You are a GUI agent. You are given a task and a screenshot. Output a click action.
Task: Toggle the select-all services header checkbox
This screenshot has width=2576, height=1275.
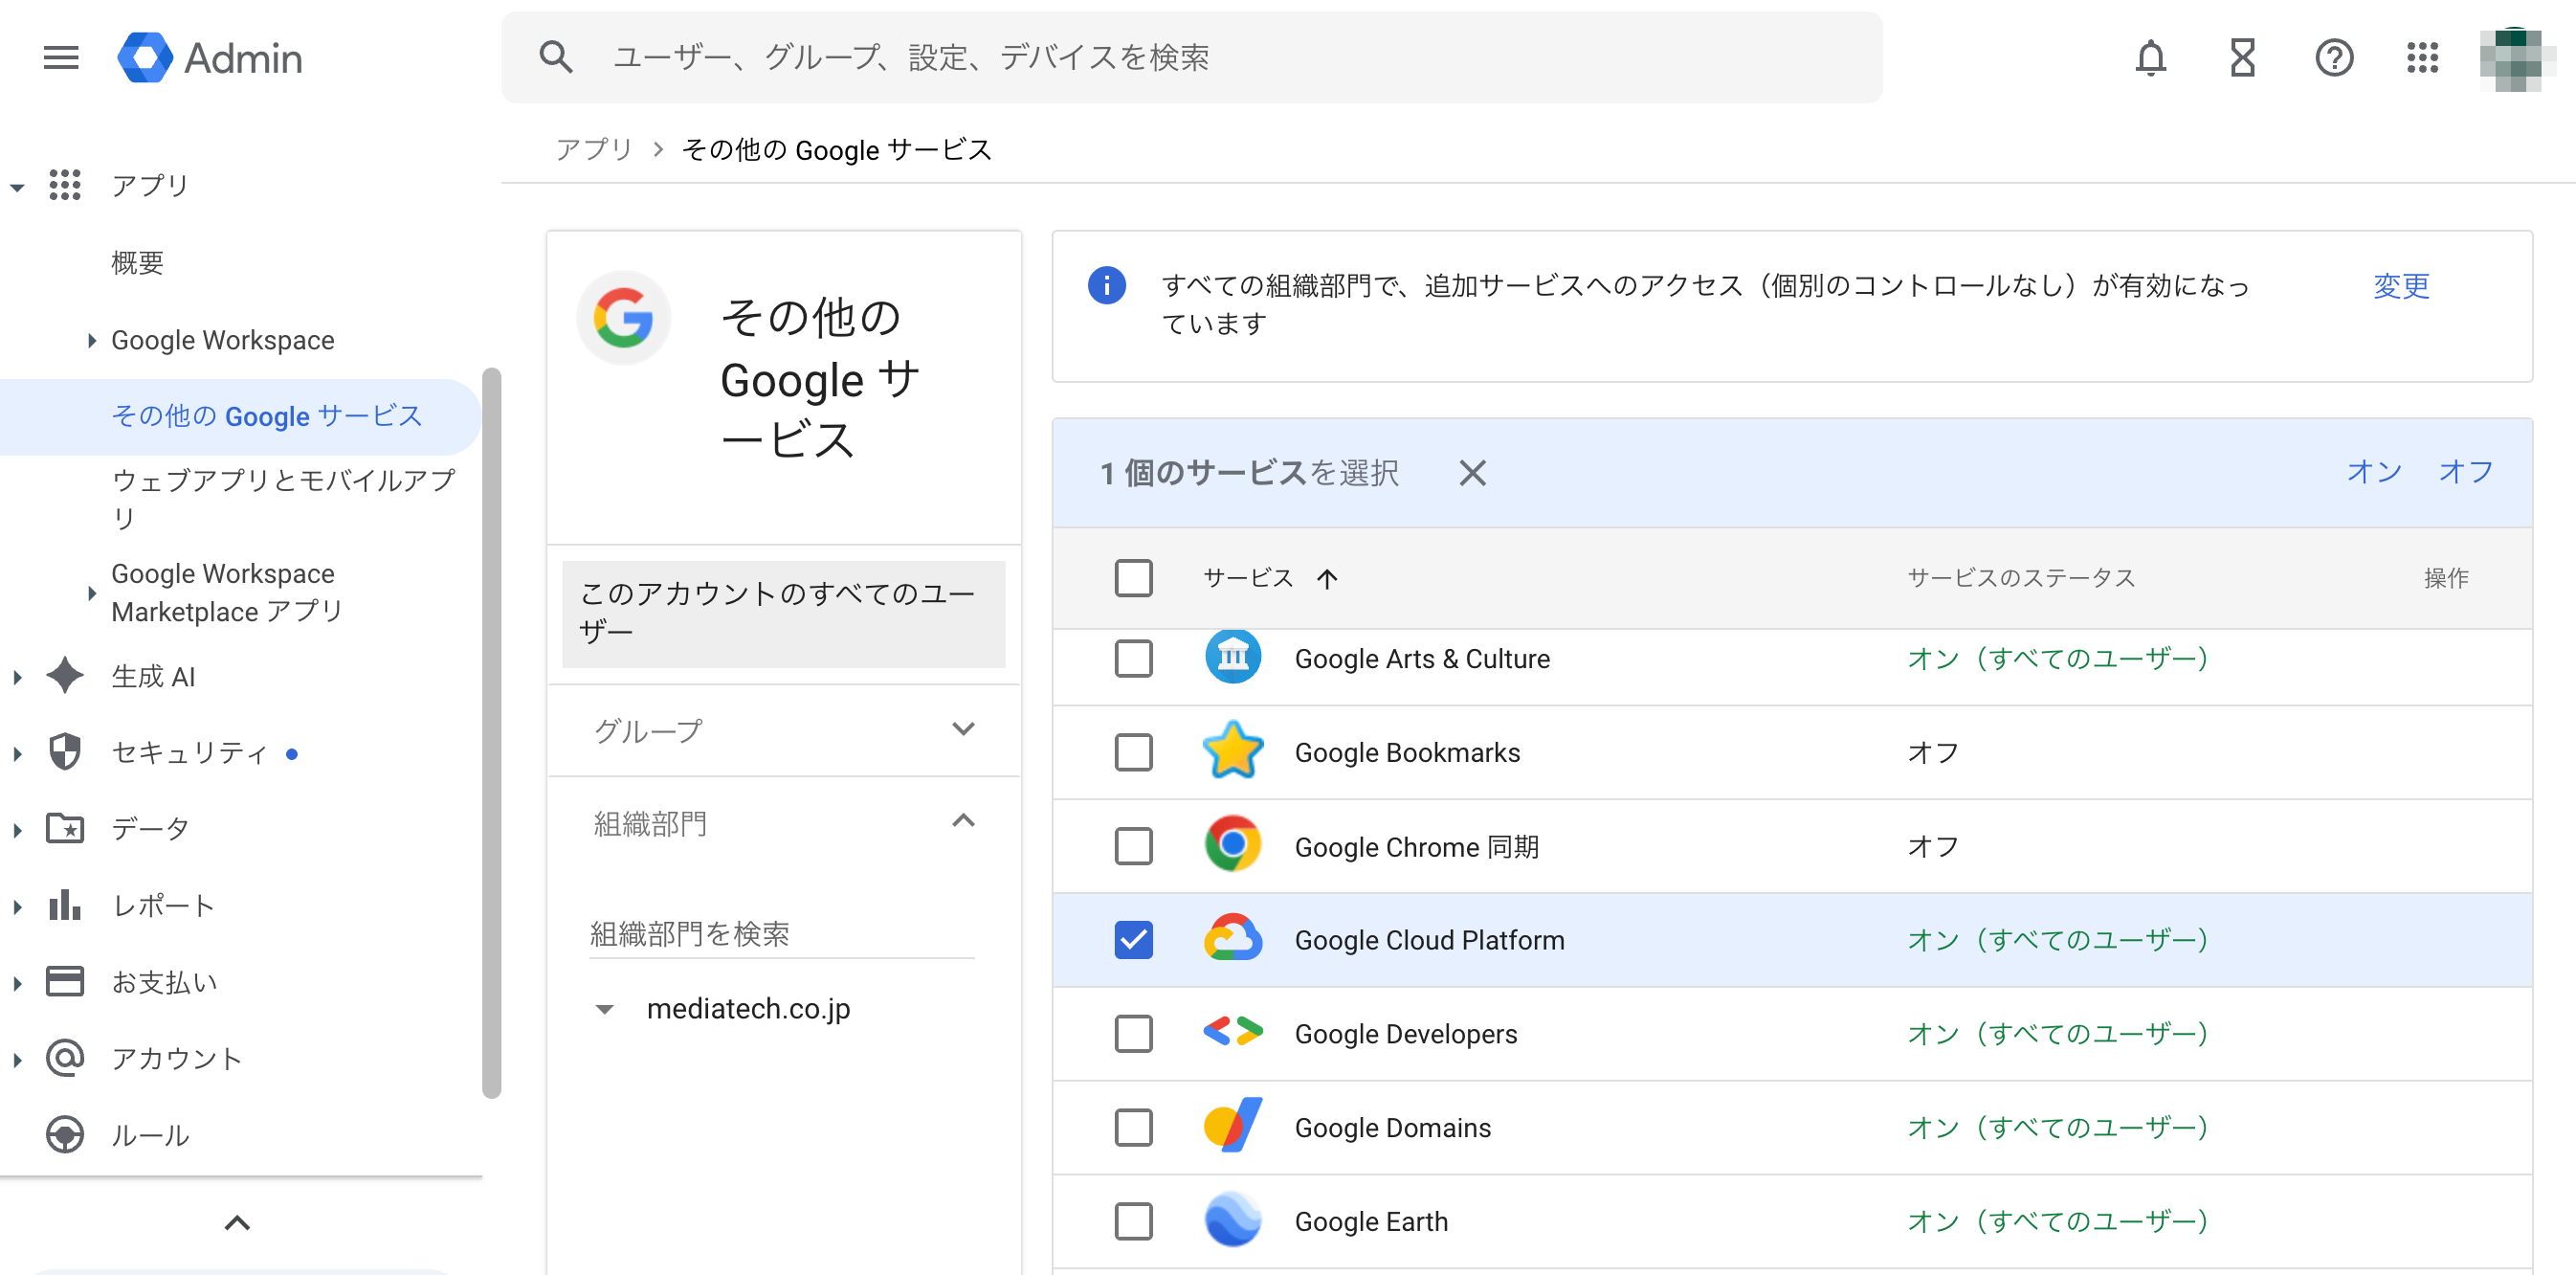[1133, 578]
